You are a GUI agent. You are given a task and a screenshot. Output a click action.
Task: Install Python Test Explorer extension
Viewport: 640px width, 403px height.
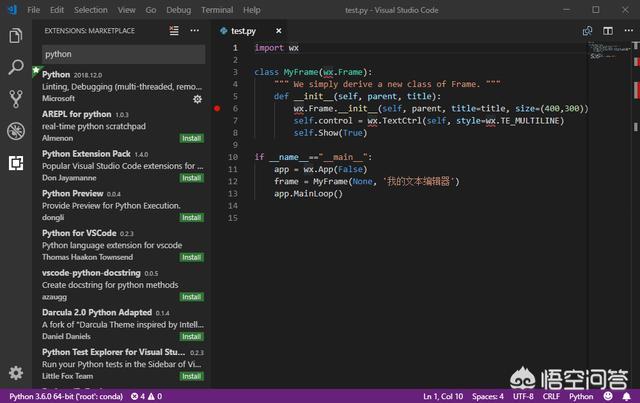[191, 376]
